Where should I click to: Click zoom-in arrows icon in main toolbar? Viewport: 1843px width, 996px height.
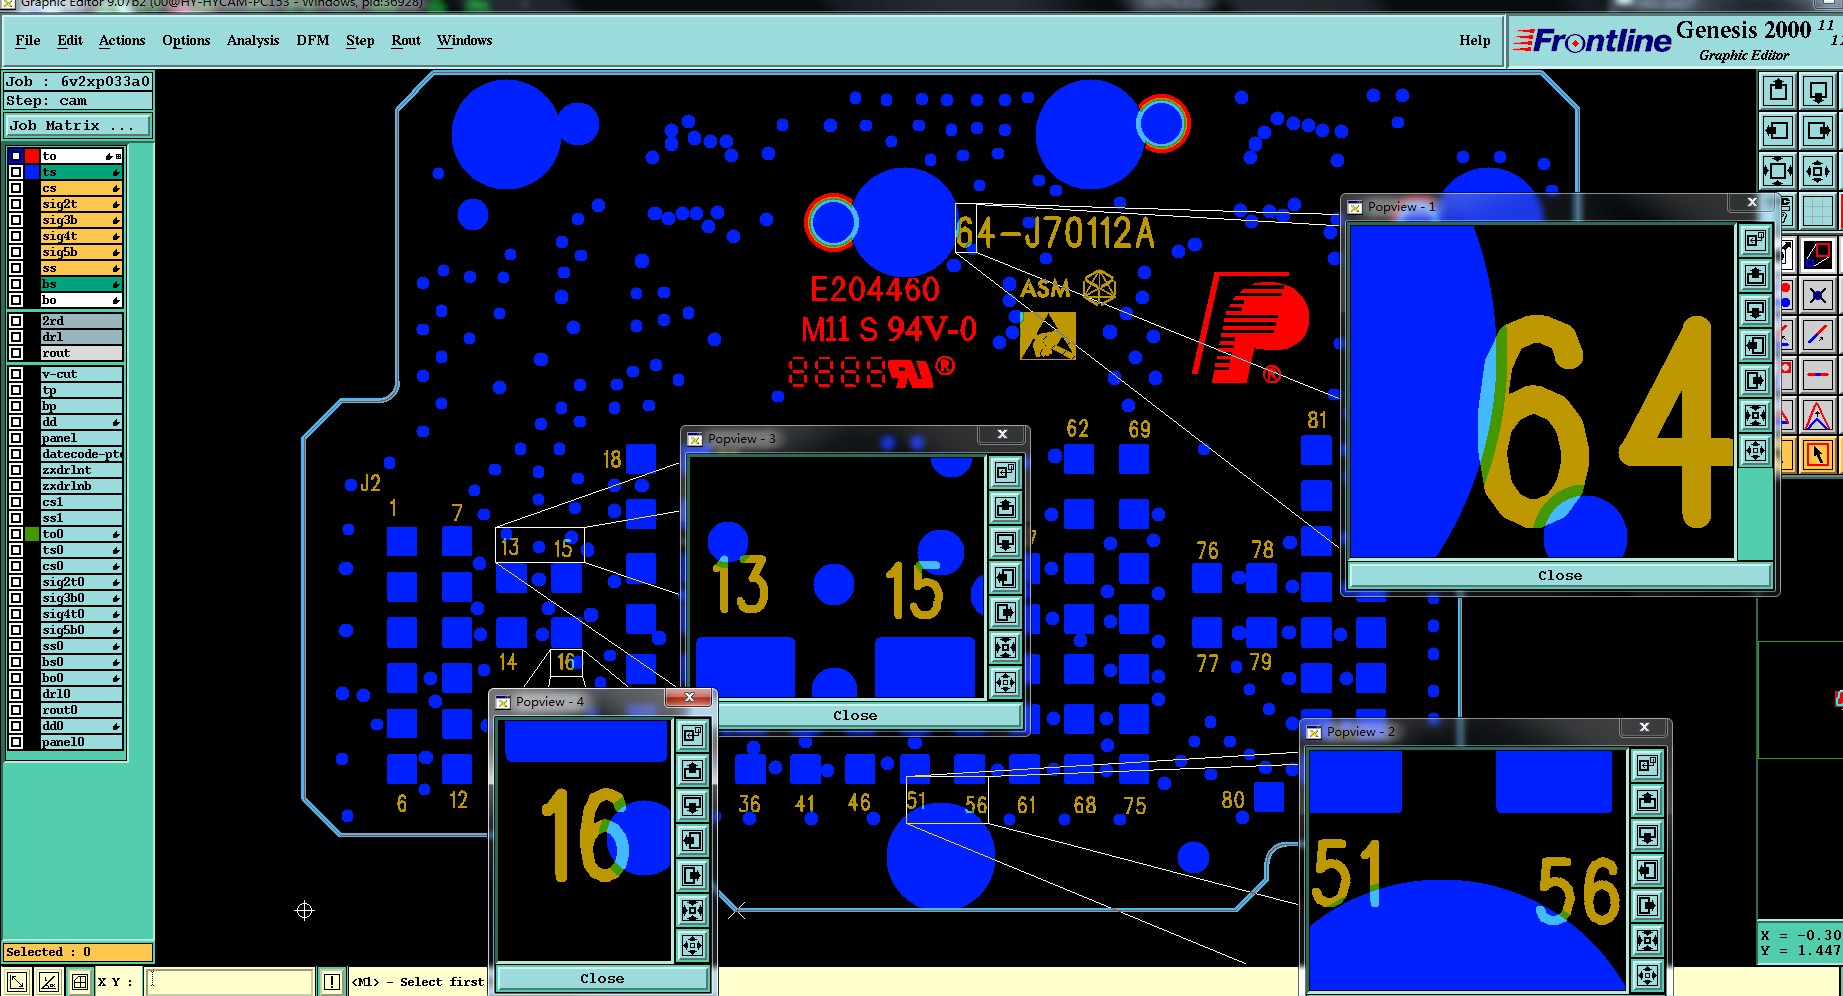[x=1778, y=171]
